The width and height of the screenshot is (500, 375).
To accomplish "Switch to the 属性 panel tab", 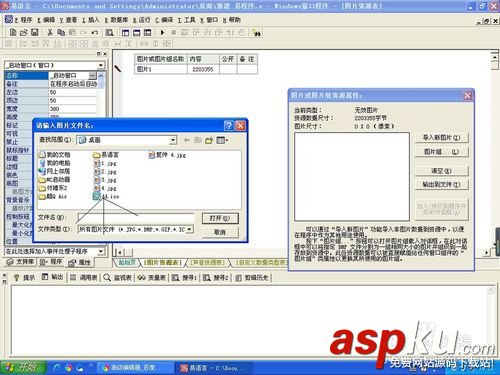I will [80, 262].
